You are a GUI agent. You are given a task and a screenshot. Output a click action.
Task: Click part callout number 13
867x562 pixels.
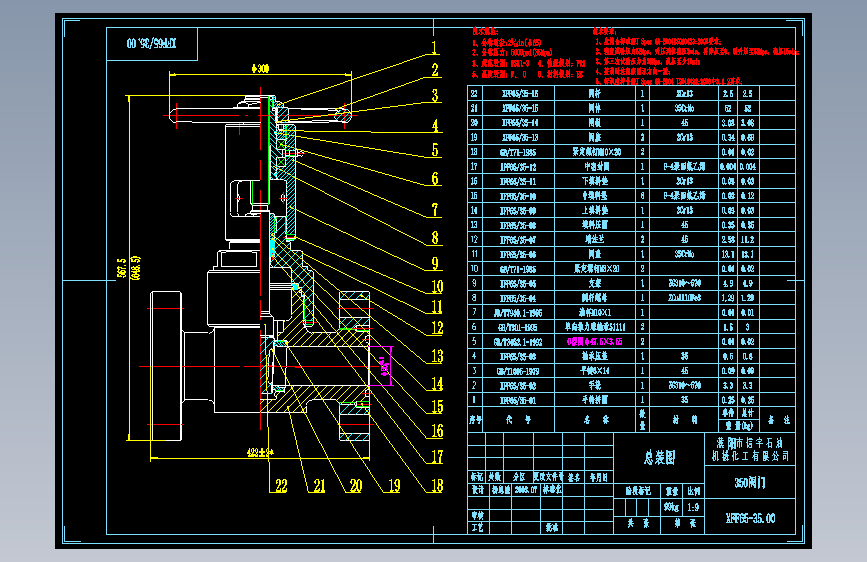click(x=437, y=356)
